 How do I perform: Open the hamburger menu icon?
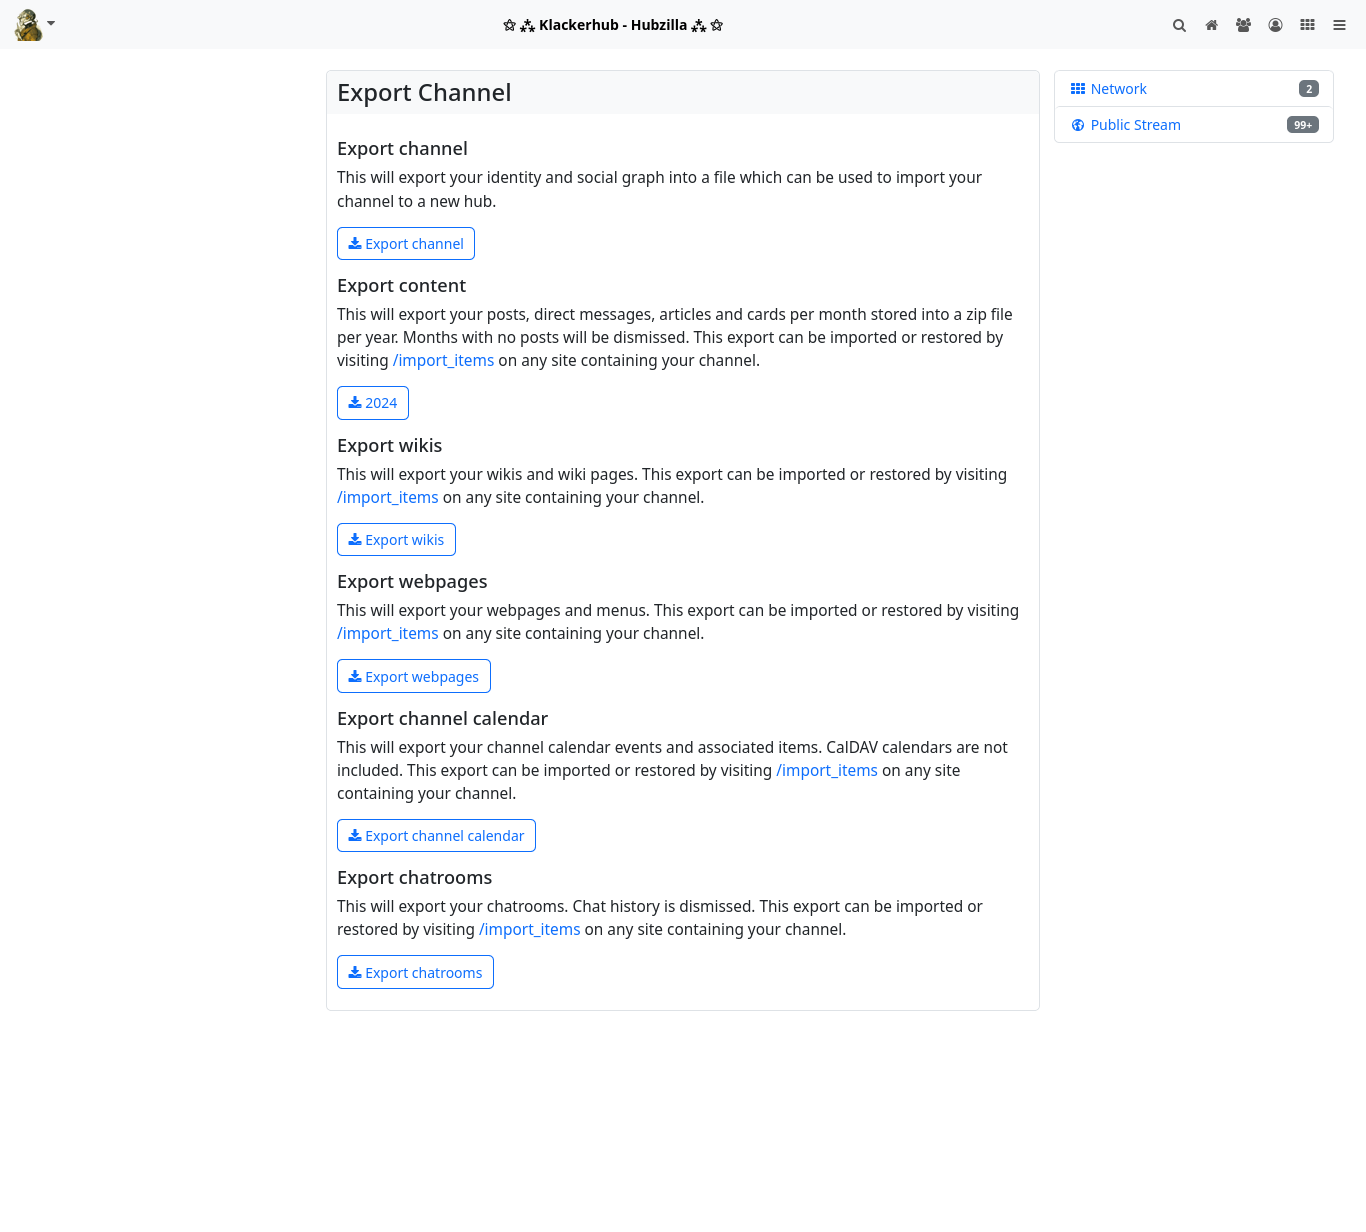1339,25
